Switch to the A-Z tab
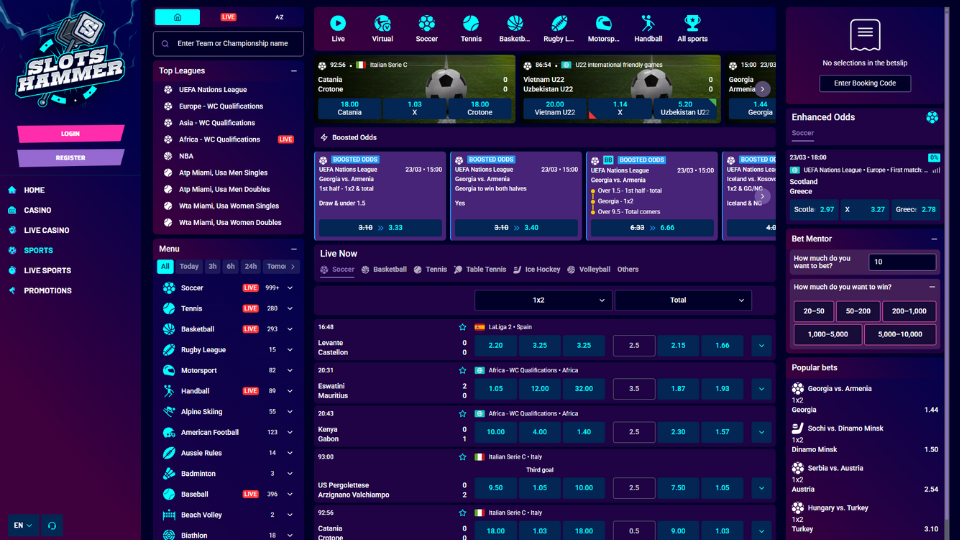Screen dimensions: 960x540 [x=279, y=17]
